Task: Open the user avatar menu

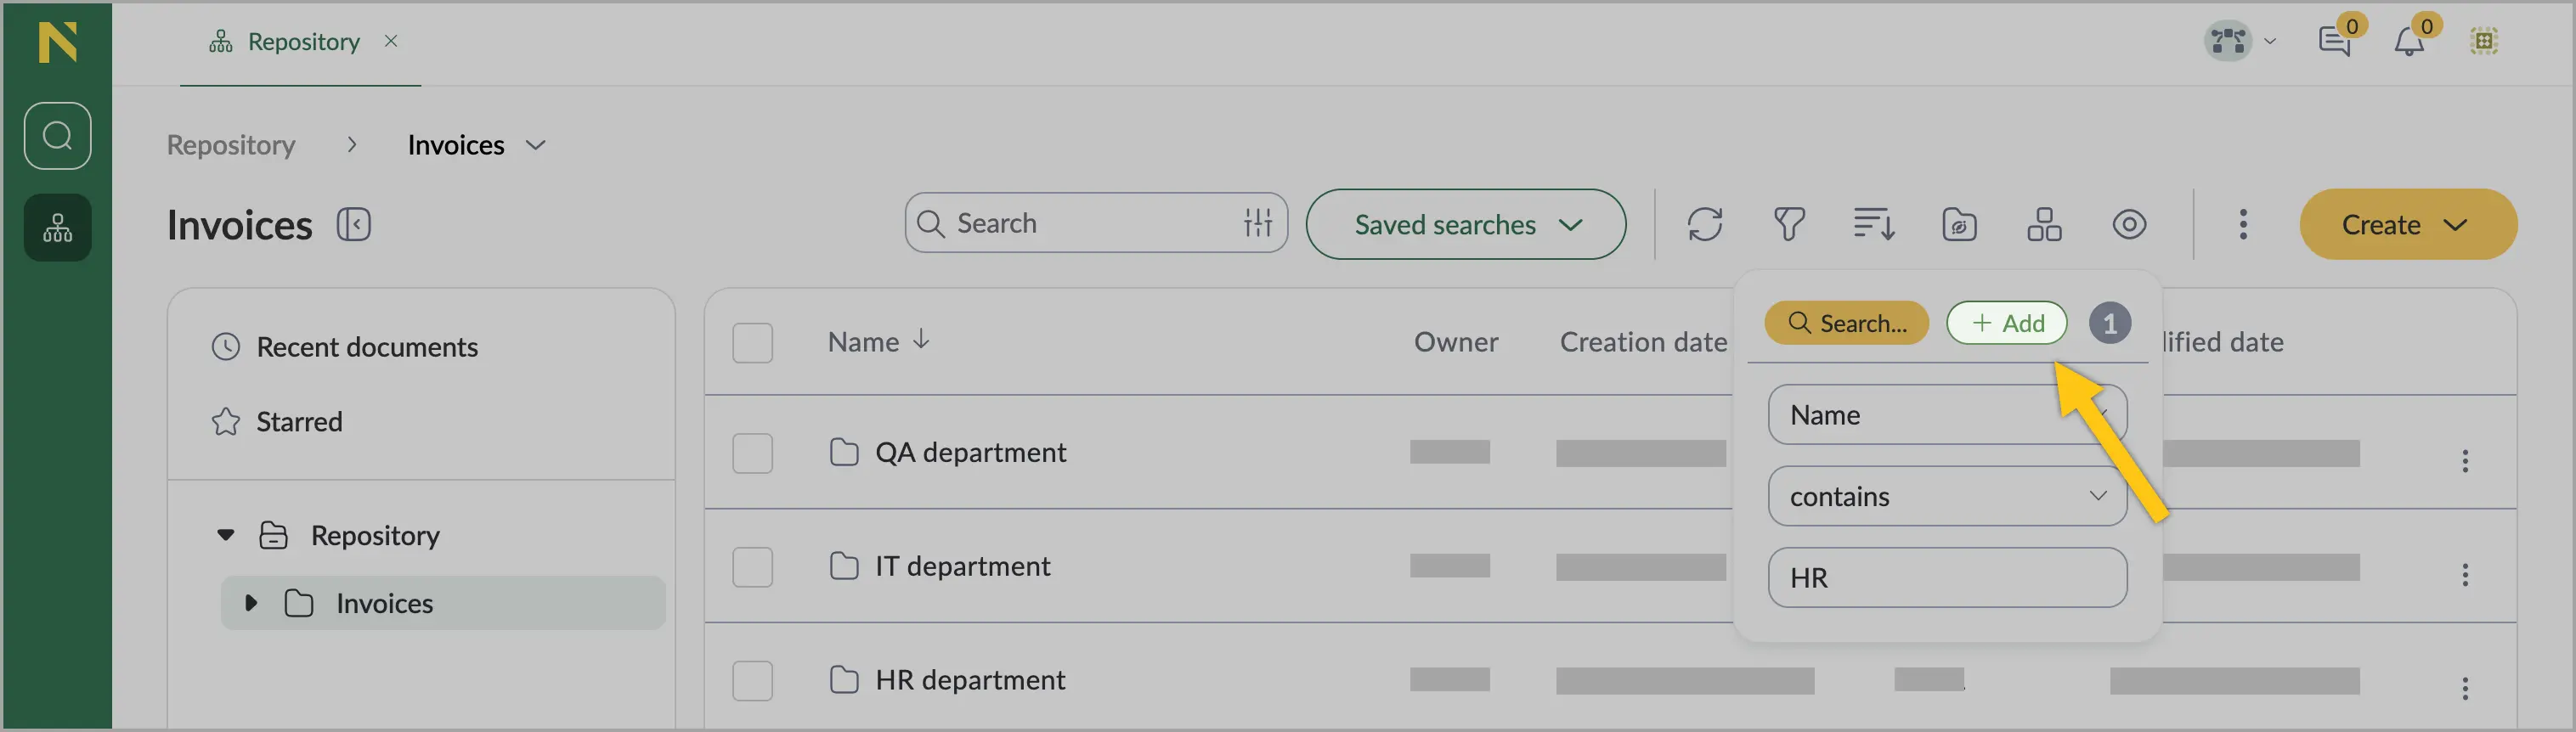Action: tap(2228, 41)
